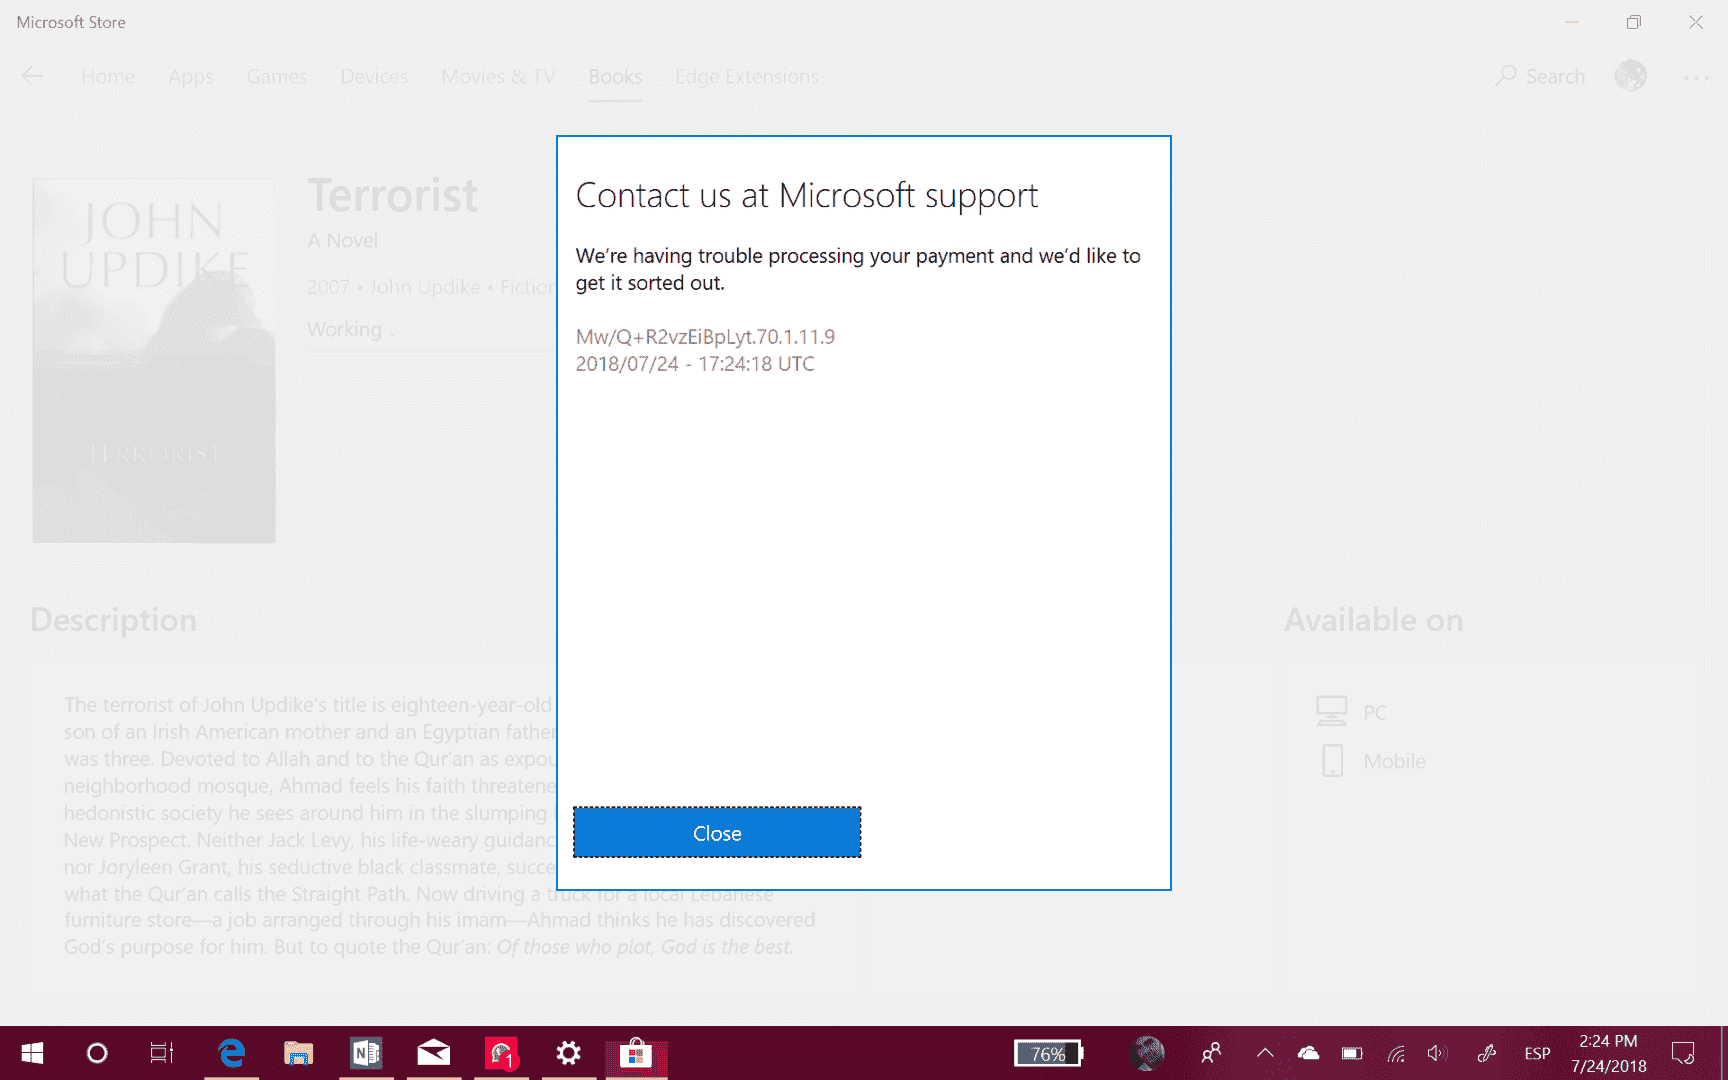Click the Mobile device icon
The image size is (1728, 1080).
click(1332, 760)
